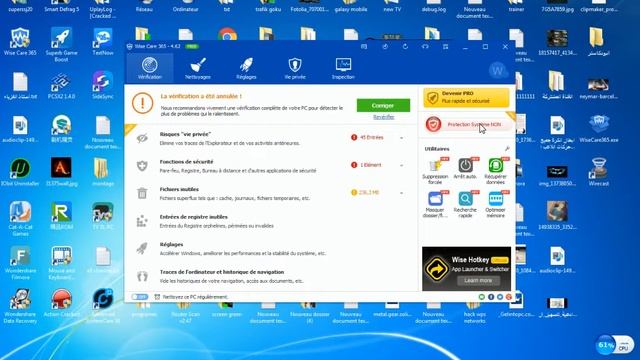Open PCSX2 1.4.0 desktop shortcut
This screenshot has width=640, height=360.
coord(61,86)
